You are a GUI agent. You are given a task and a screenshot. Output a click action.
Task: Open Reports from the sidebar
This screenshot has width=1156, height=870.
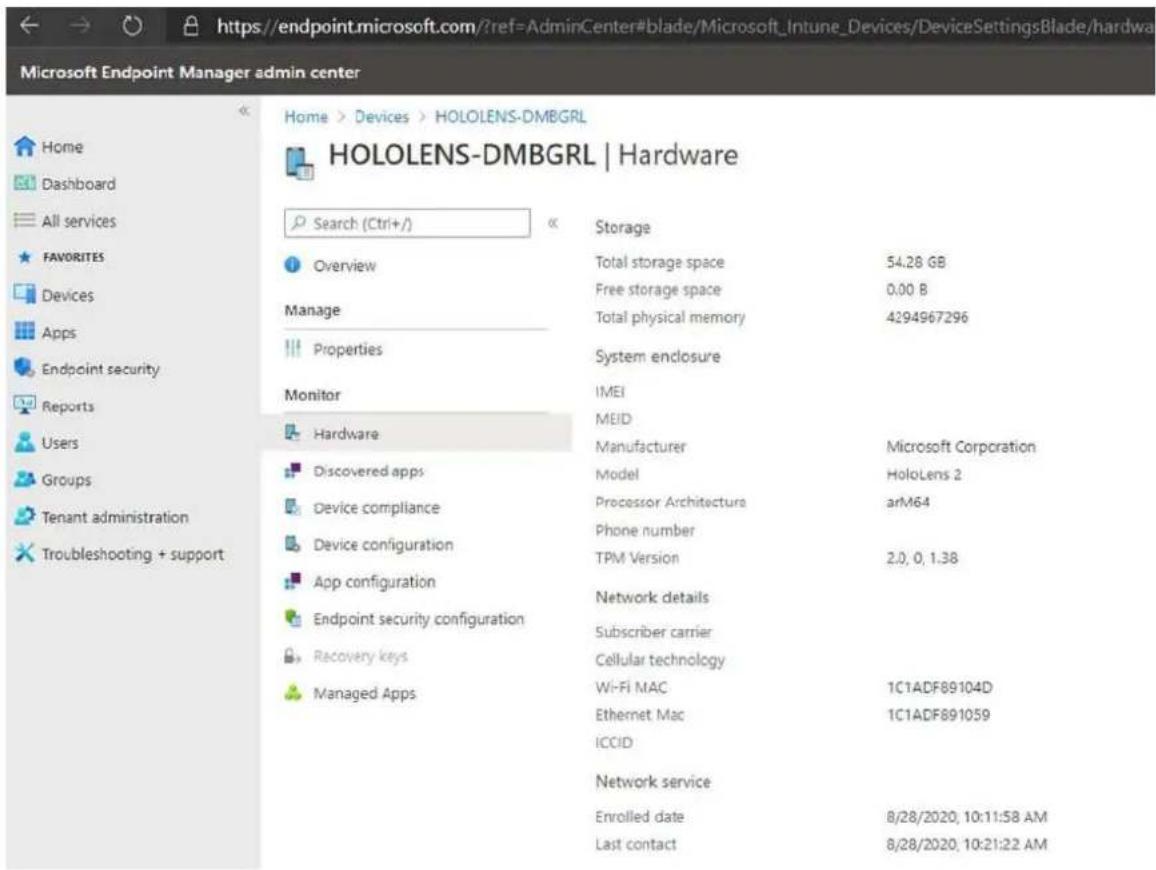coord(68,406)
